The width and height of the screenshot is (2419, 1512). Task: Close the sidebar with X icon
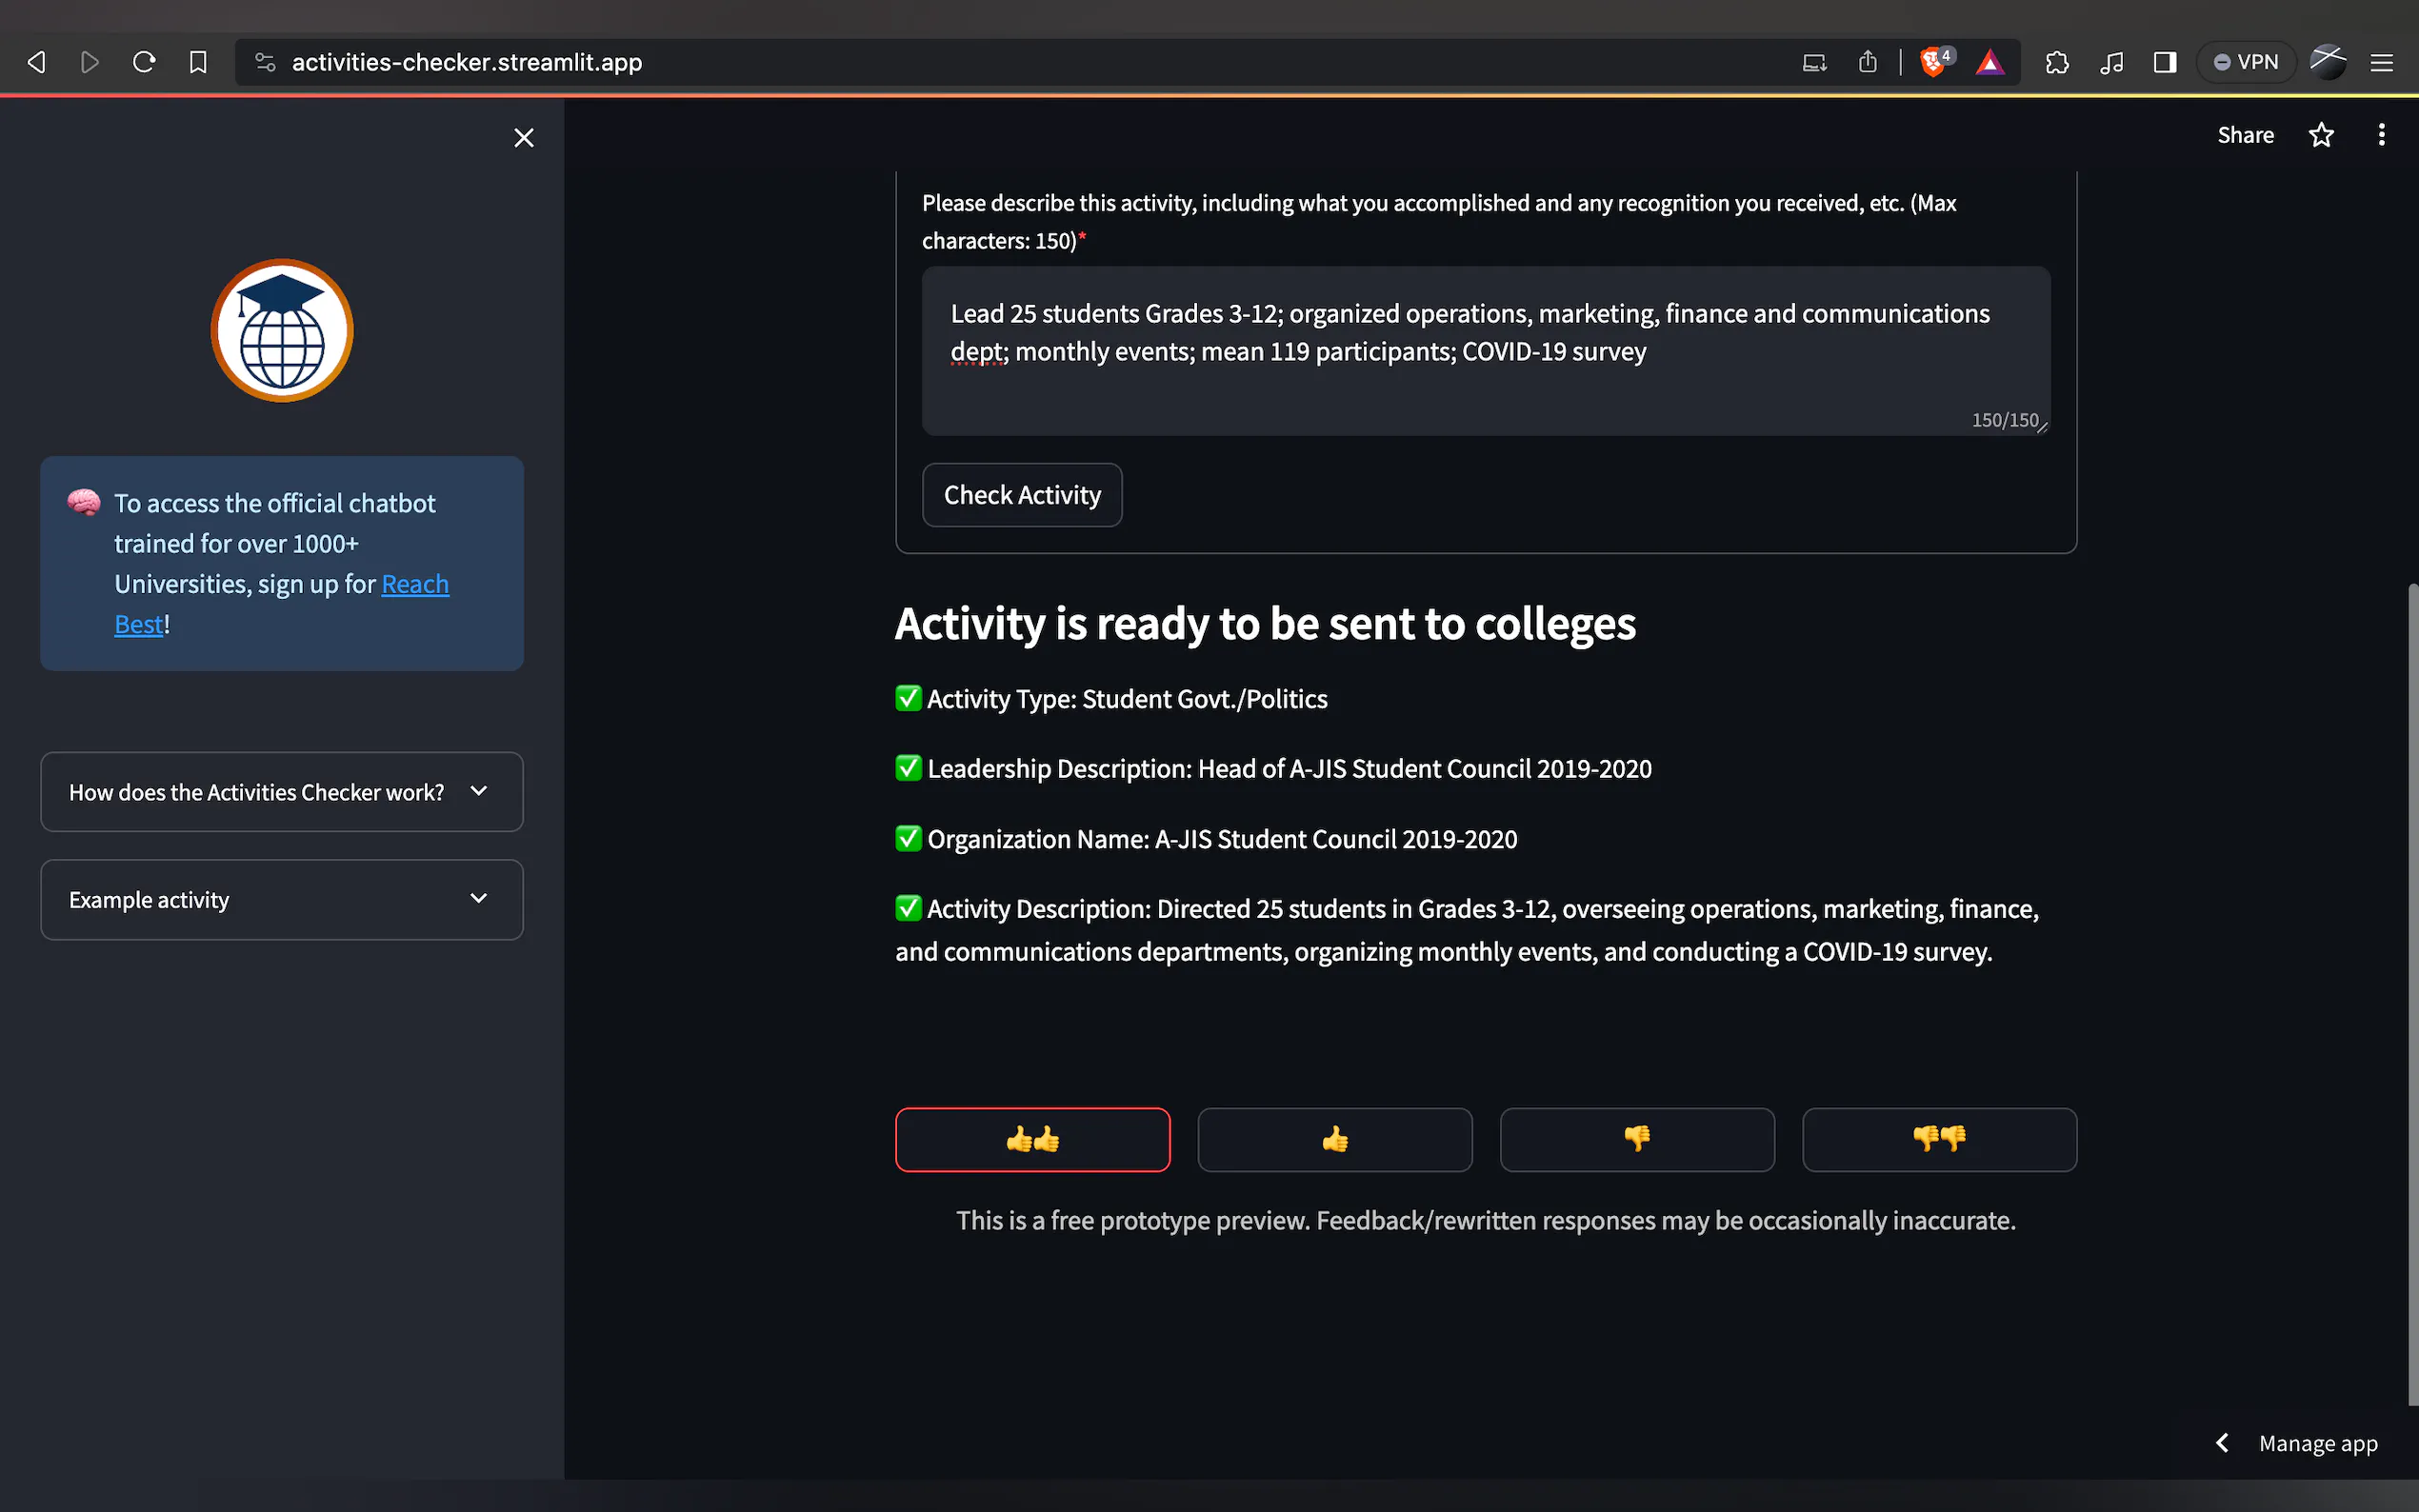[x=523, y=138]
